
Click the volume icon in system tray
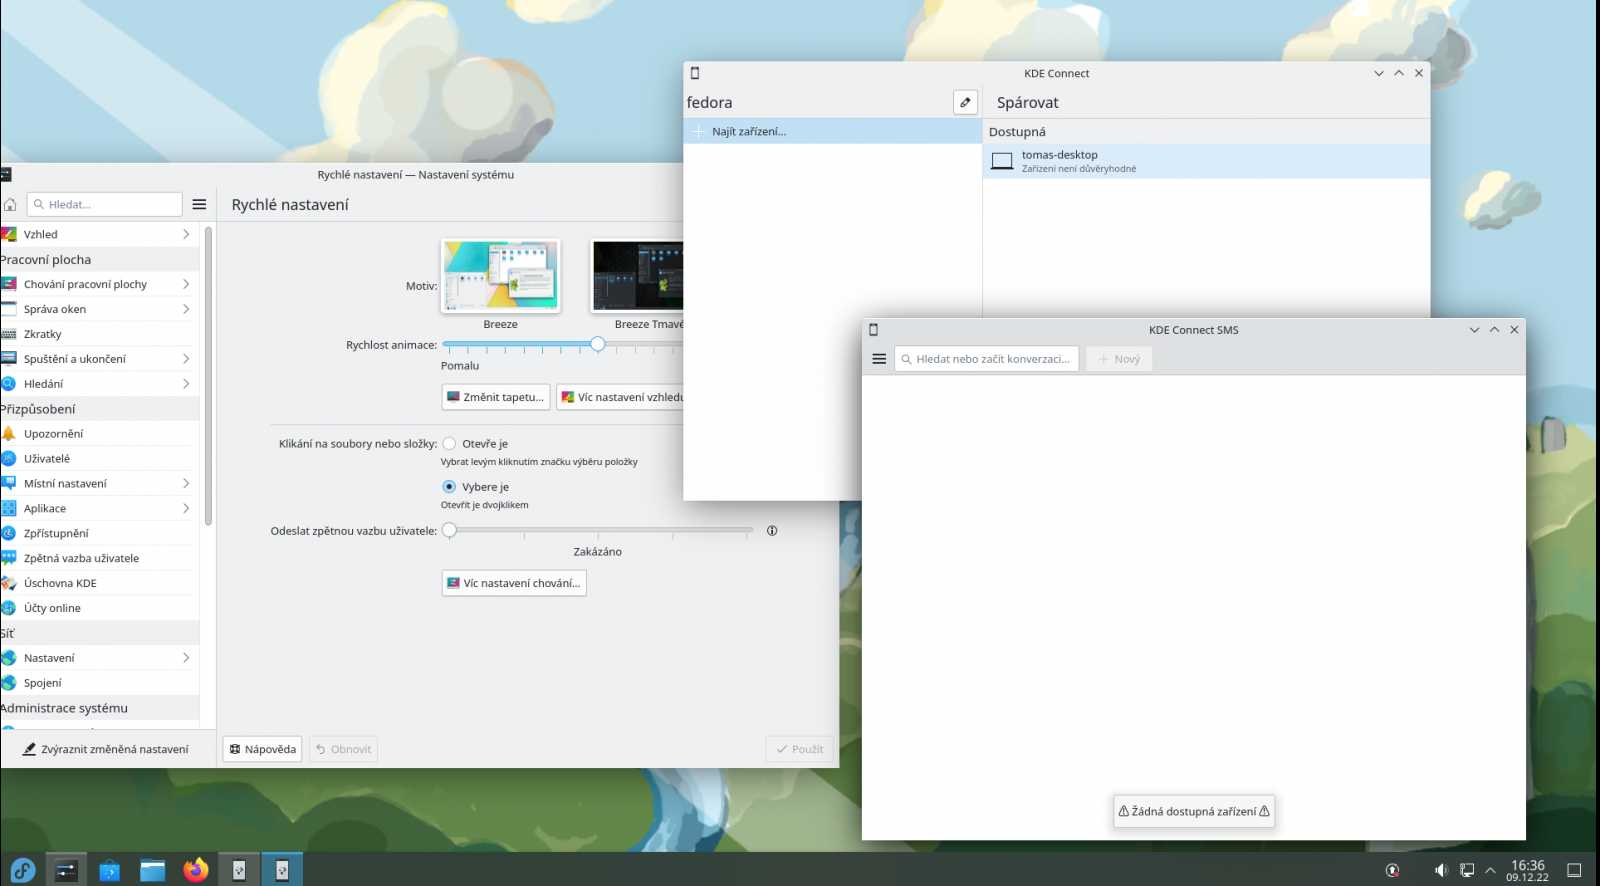(1441, 870)
